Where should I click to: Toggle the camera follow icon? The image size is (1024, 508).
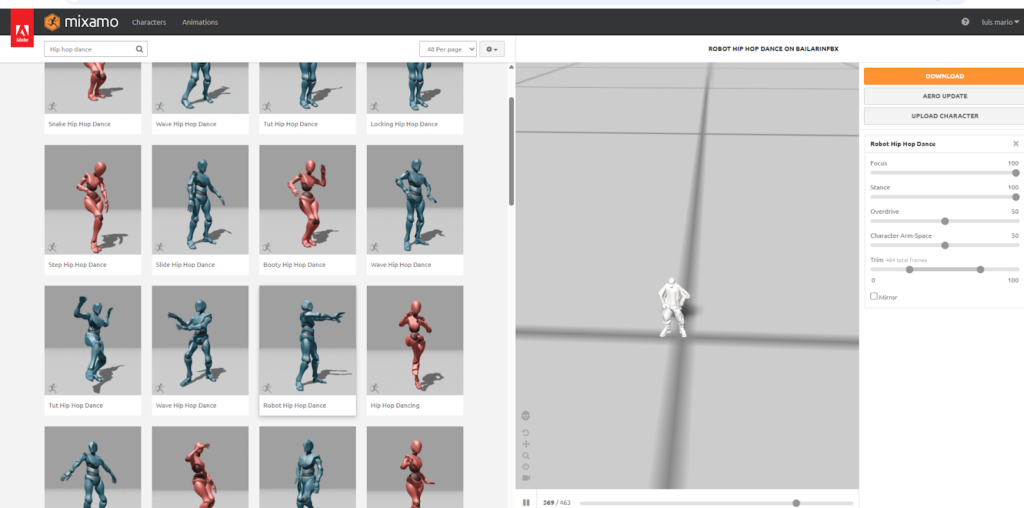click(x=526, y=478)
